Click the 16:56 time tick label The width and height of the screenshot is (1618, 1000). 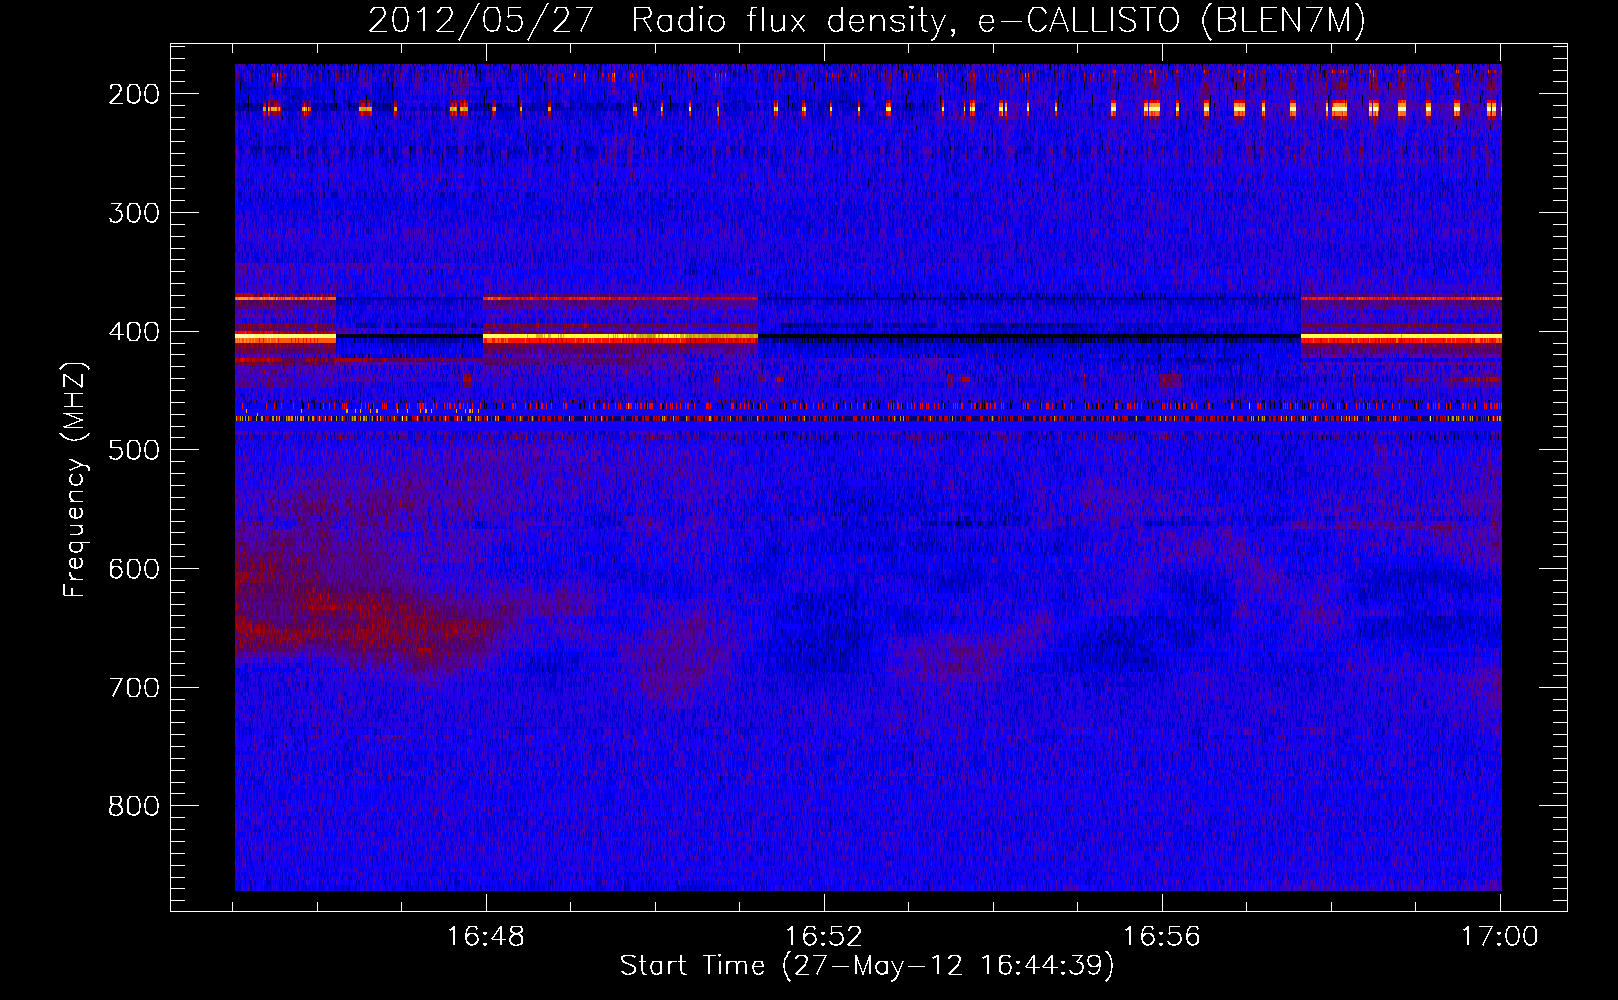point(1162,937)
